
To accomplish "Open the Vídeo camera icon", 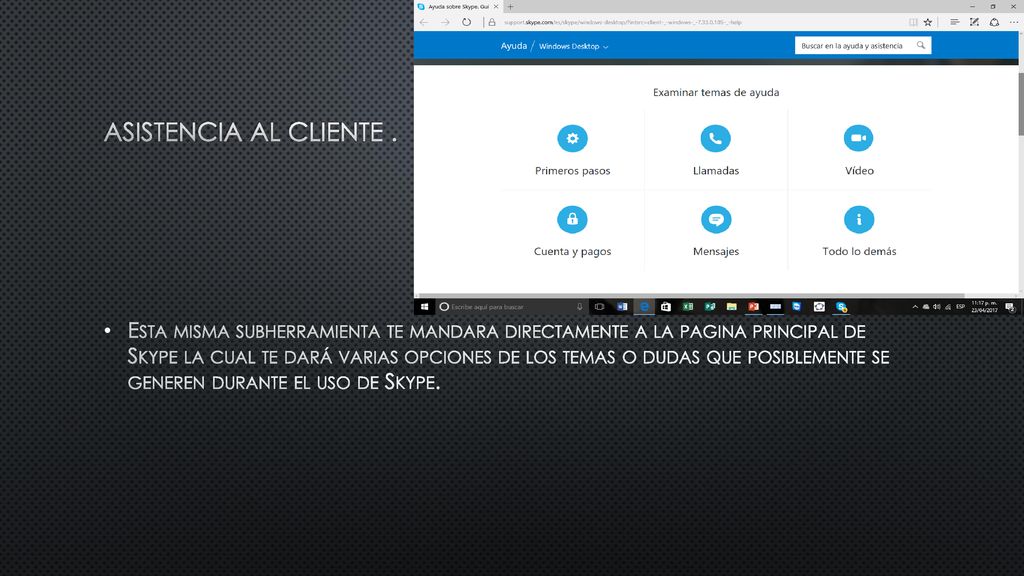I will coord(858,138).
